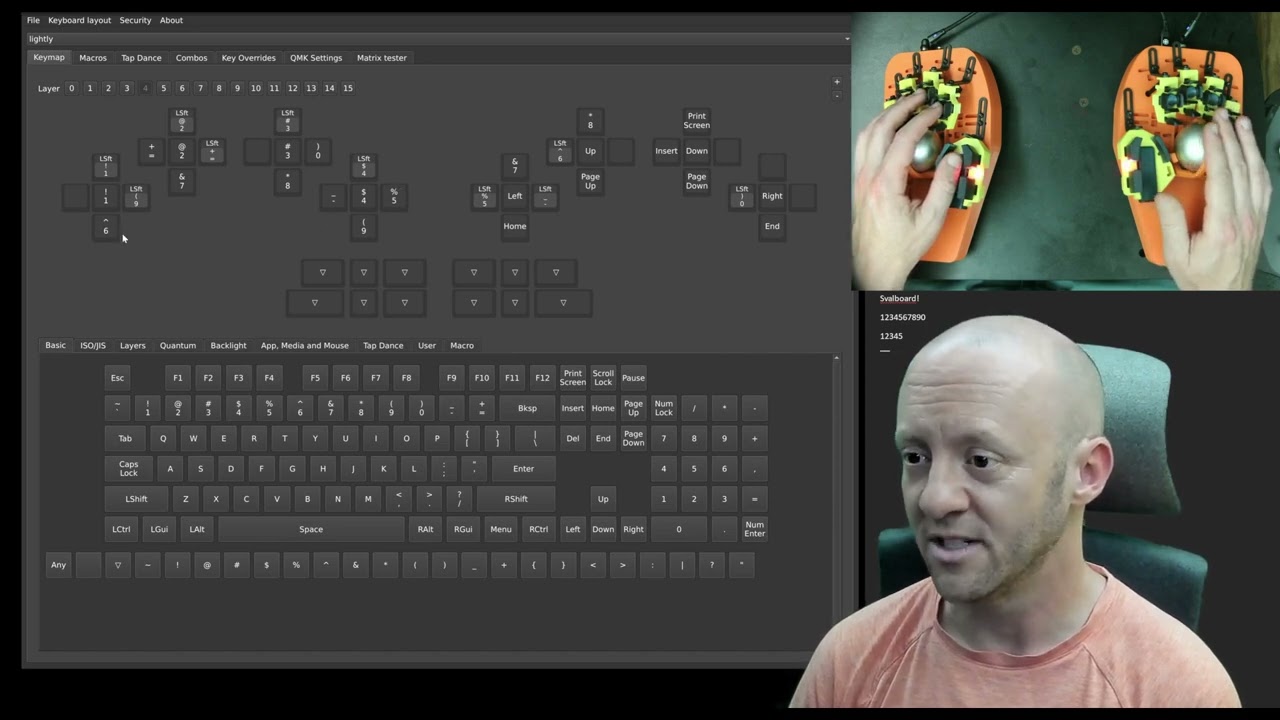Pick the RCtrl key

[x=539, y=529]
